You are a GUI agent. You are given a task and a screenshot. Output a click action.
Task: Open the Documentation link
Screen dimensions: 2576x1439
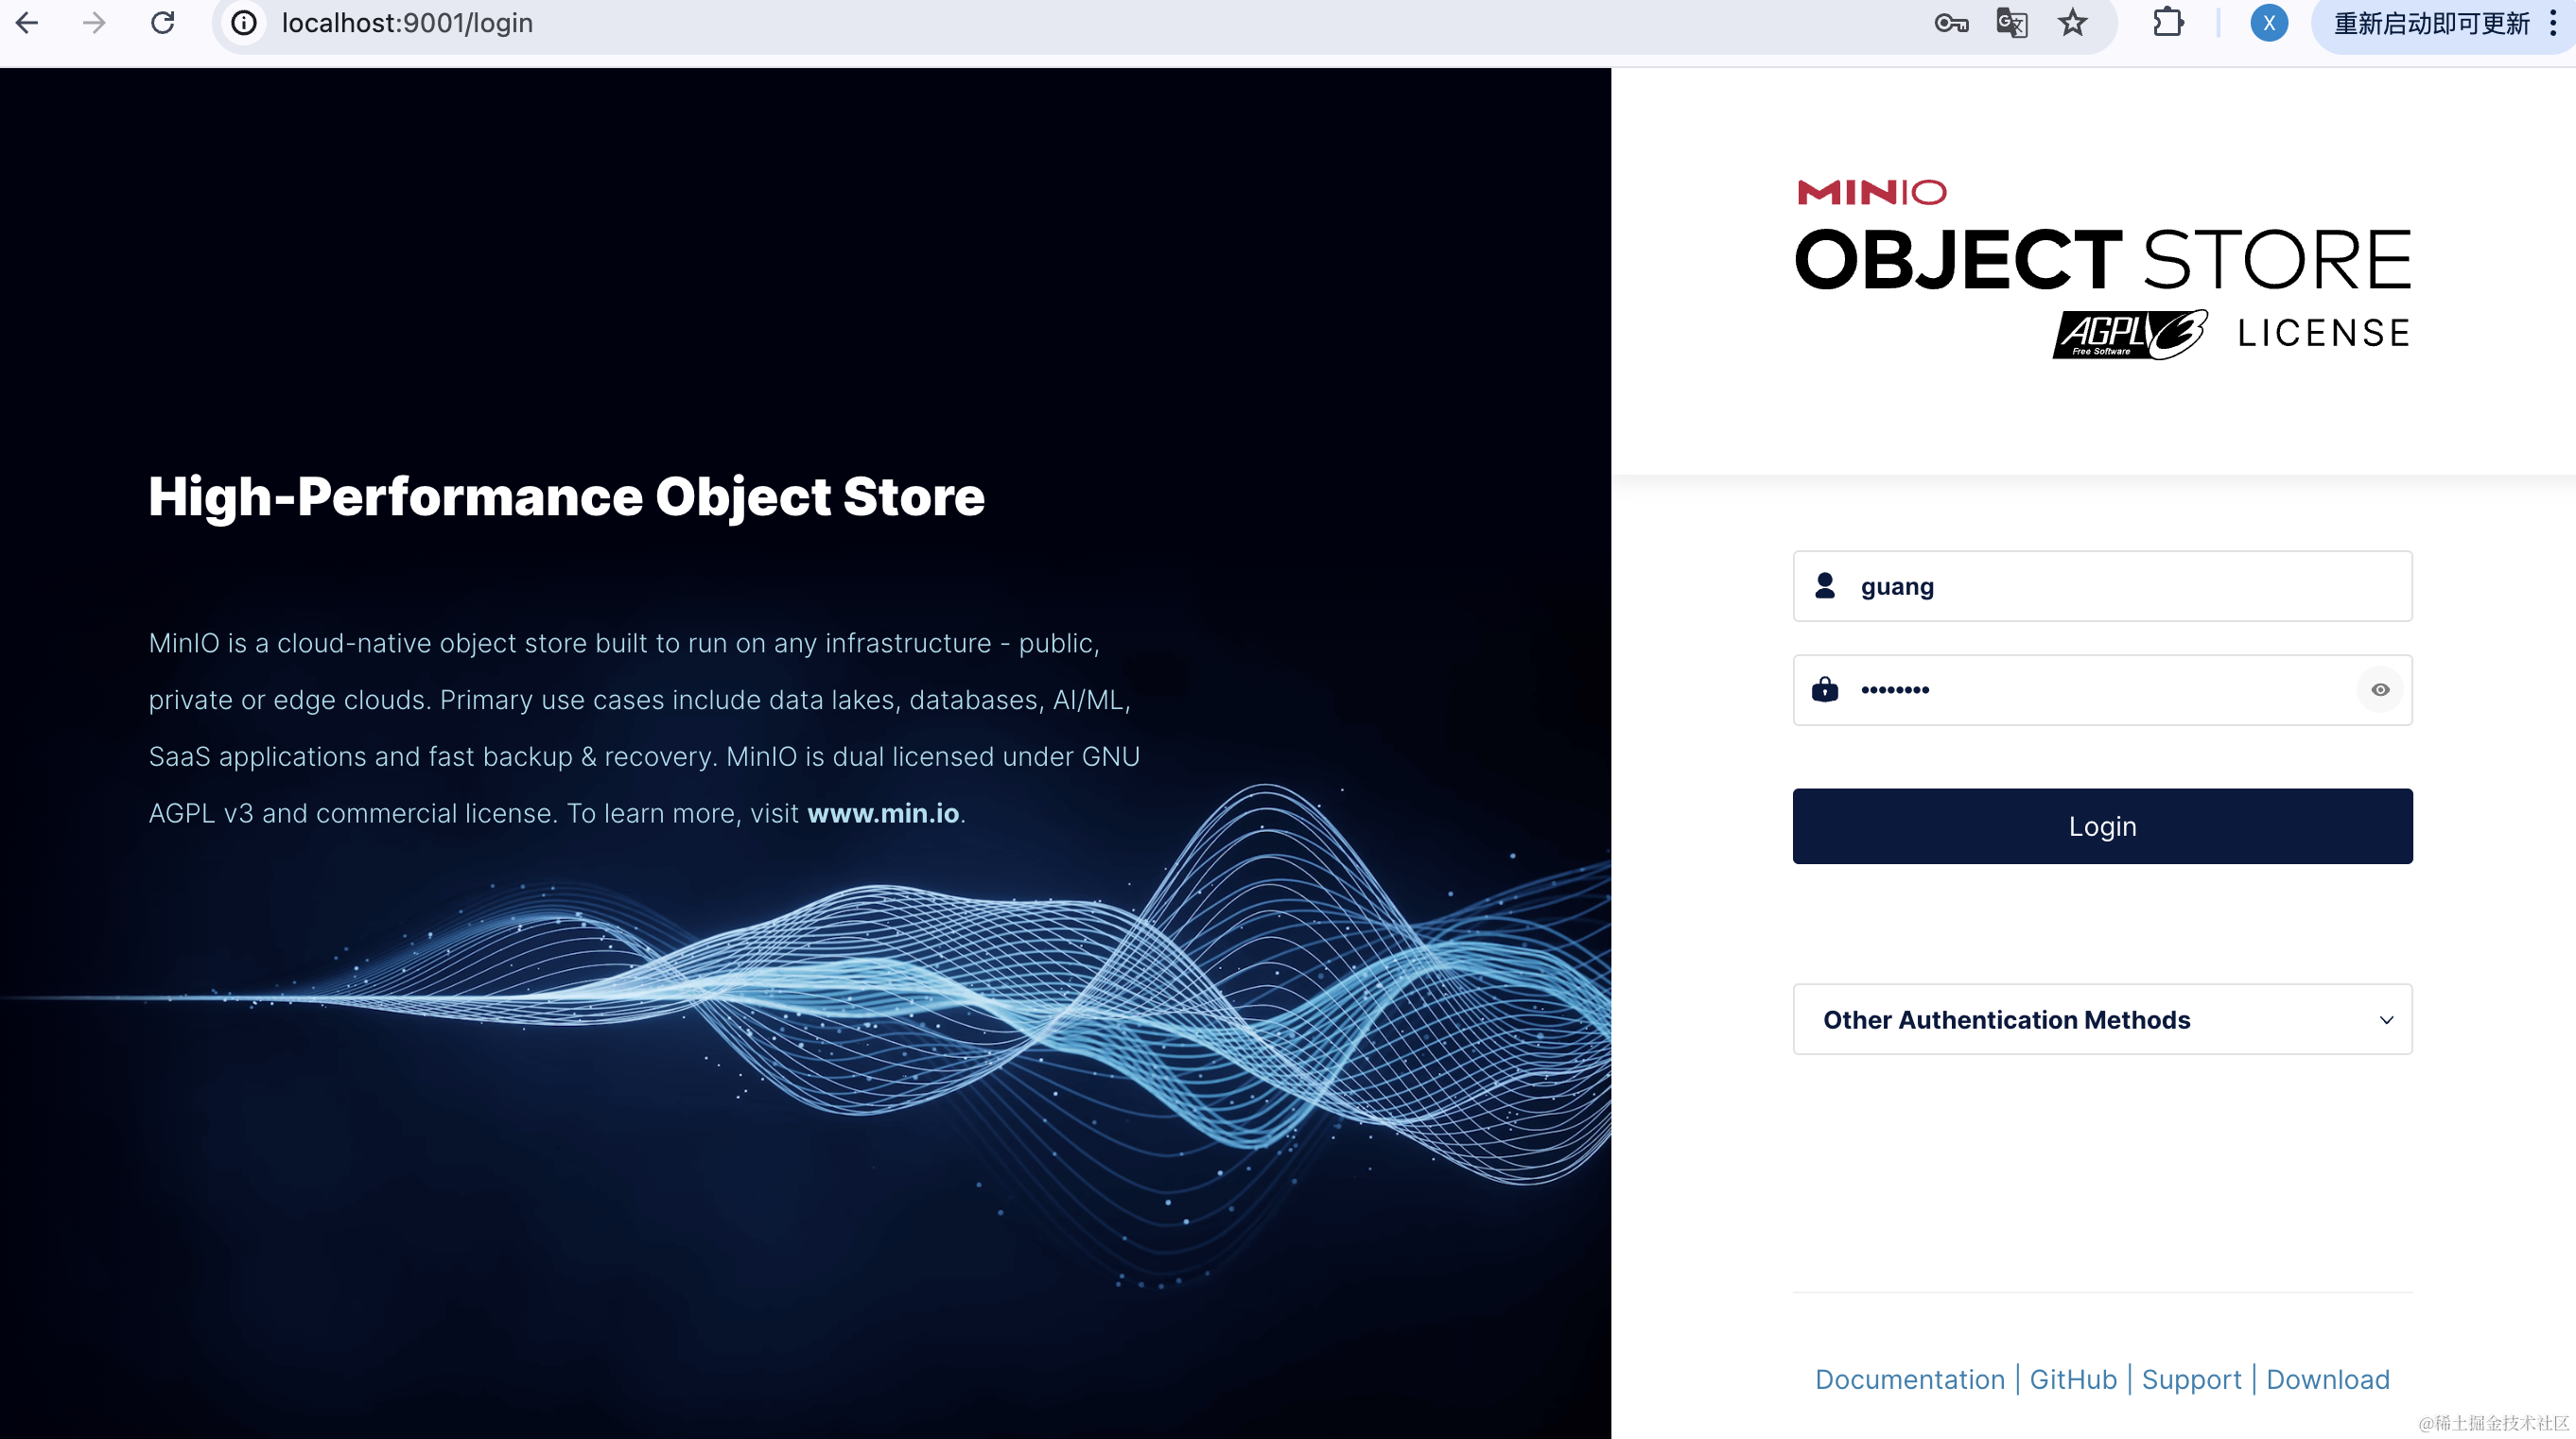tap(1909, 1379)
